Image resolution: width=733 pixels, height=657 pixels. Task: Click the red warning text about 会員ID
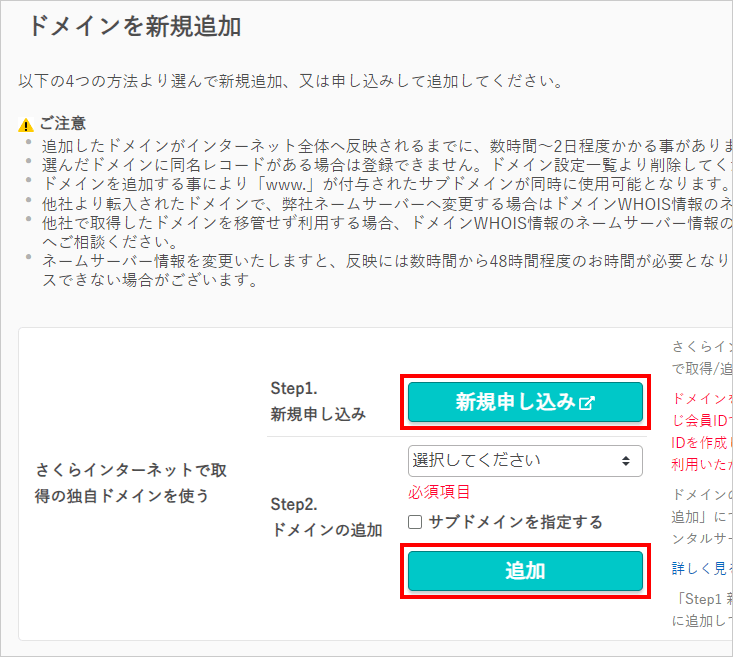(x=702, y=431)
